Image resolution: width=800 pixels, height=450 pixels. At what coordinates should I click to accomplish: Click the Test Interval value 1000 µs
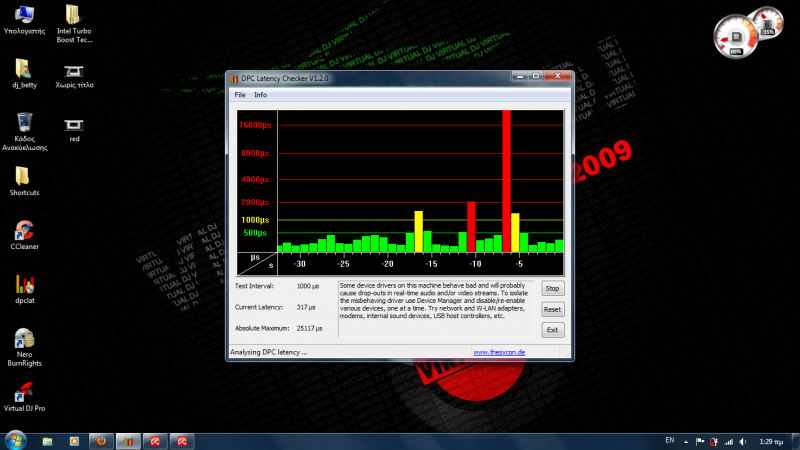[308, 286]
